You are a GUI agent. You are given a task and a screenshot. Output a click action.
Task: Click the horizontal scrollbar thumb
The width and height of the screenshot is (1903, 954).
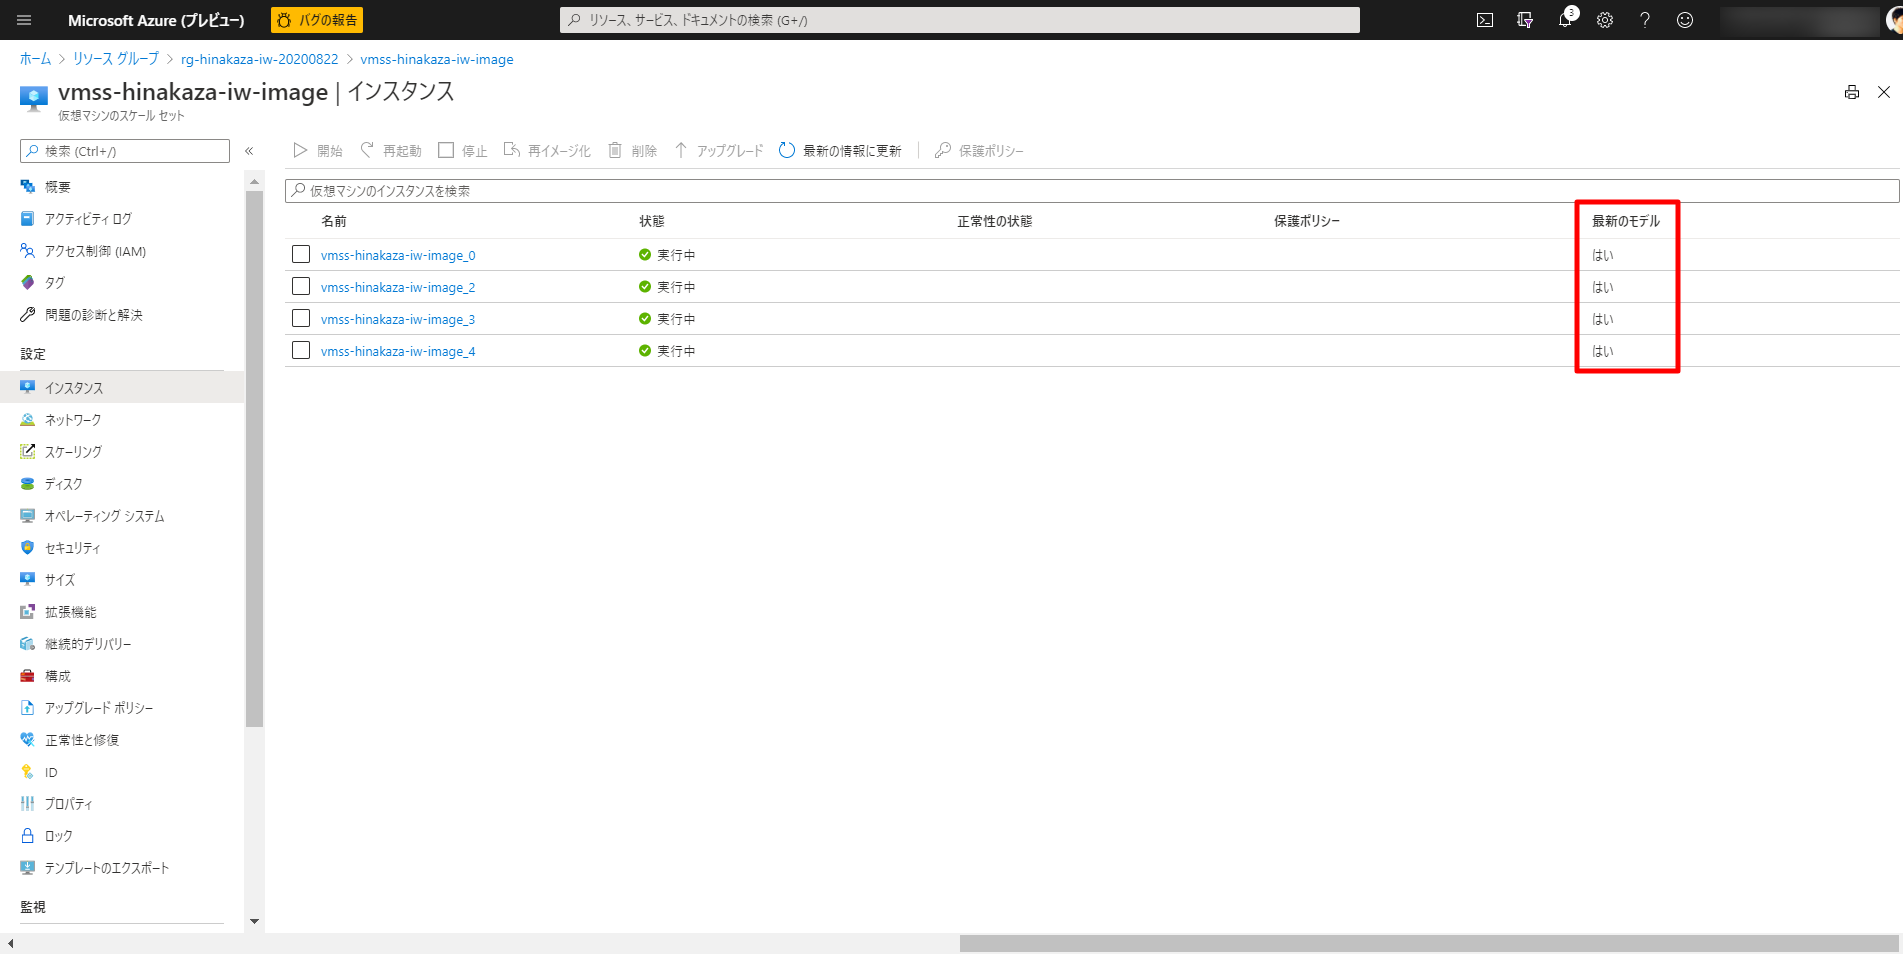[1429, 944]
